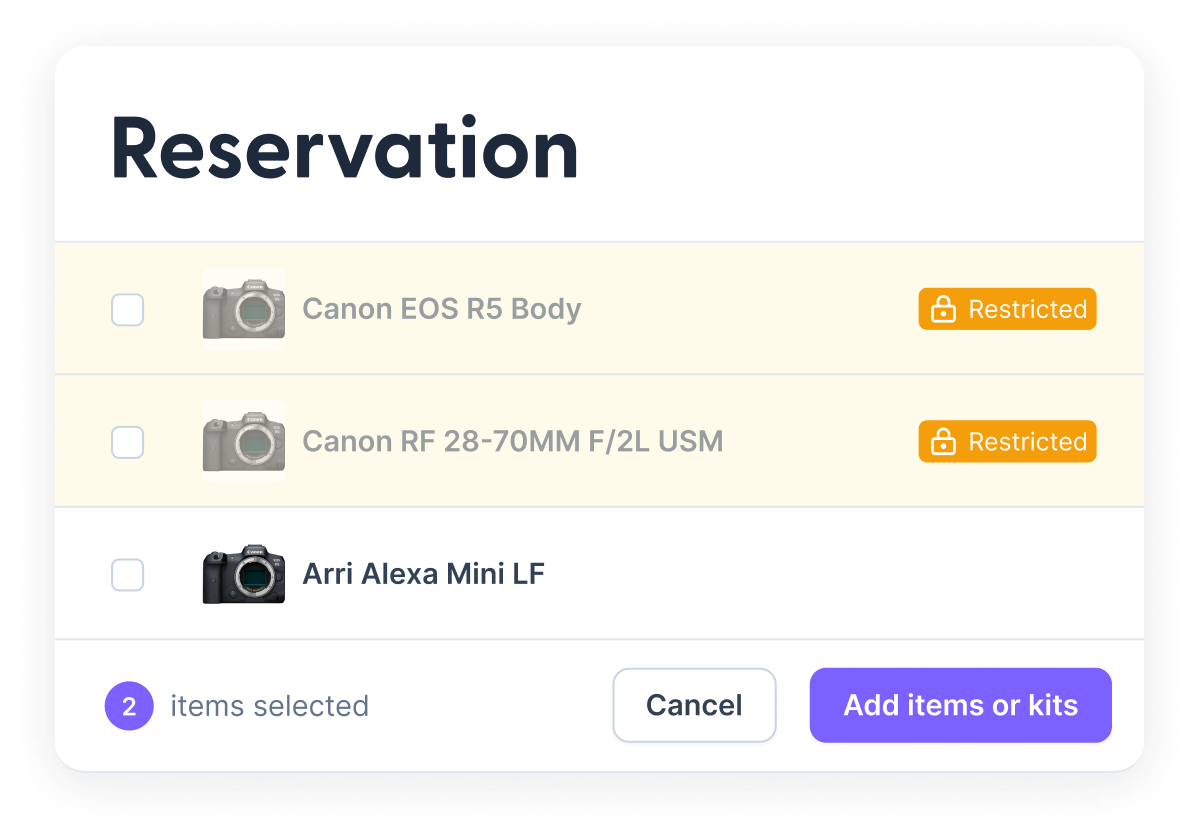The image size is (1199, 837).
Task: Click the Canon EOS R5 Body camera thumbnail
Action: click(x=244, y=309)
